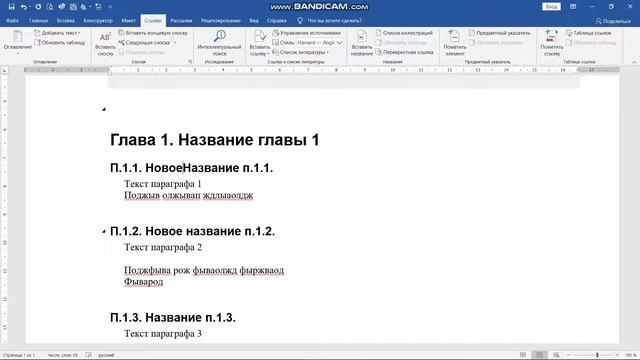640x360 pixels.
Task: Insert a footnote with Вставить сноску
Action: (x=105, y=43)
